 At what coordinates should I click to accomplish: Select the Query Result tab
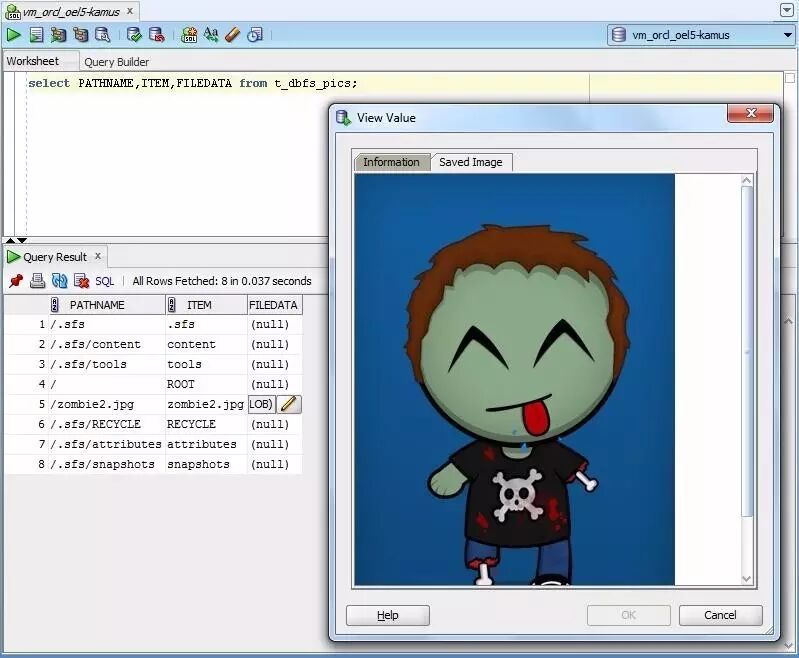click(55, 257)
